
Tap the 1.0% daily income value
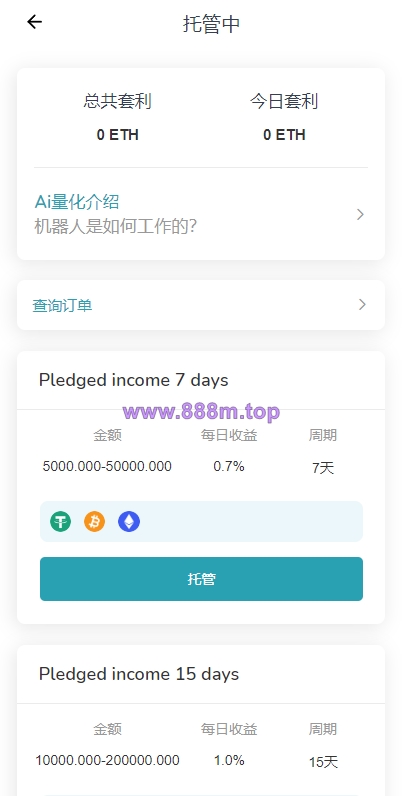pyautogui.click(x=229, y=760)
